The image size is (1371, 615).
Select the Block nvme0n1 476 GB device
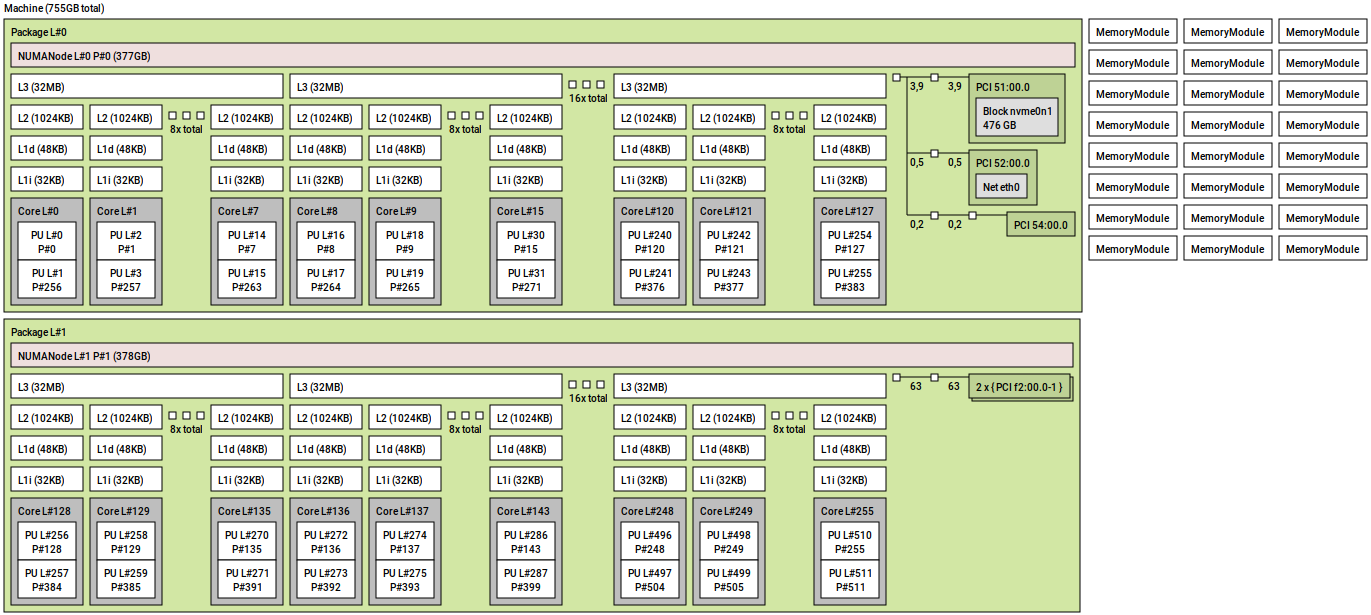tap(1015, 116)
